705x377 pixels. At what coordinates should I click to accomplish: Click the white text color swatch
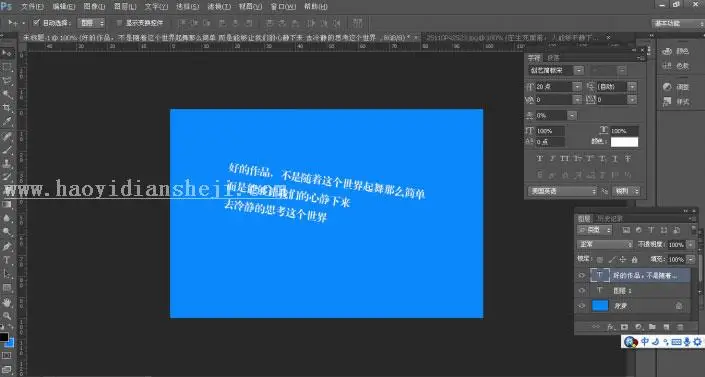(624, 142)
